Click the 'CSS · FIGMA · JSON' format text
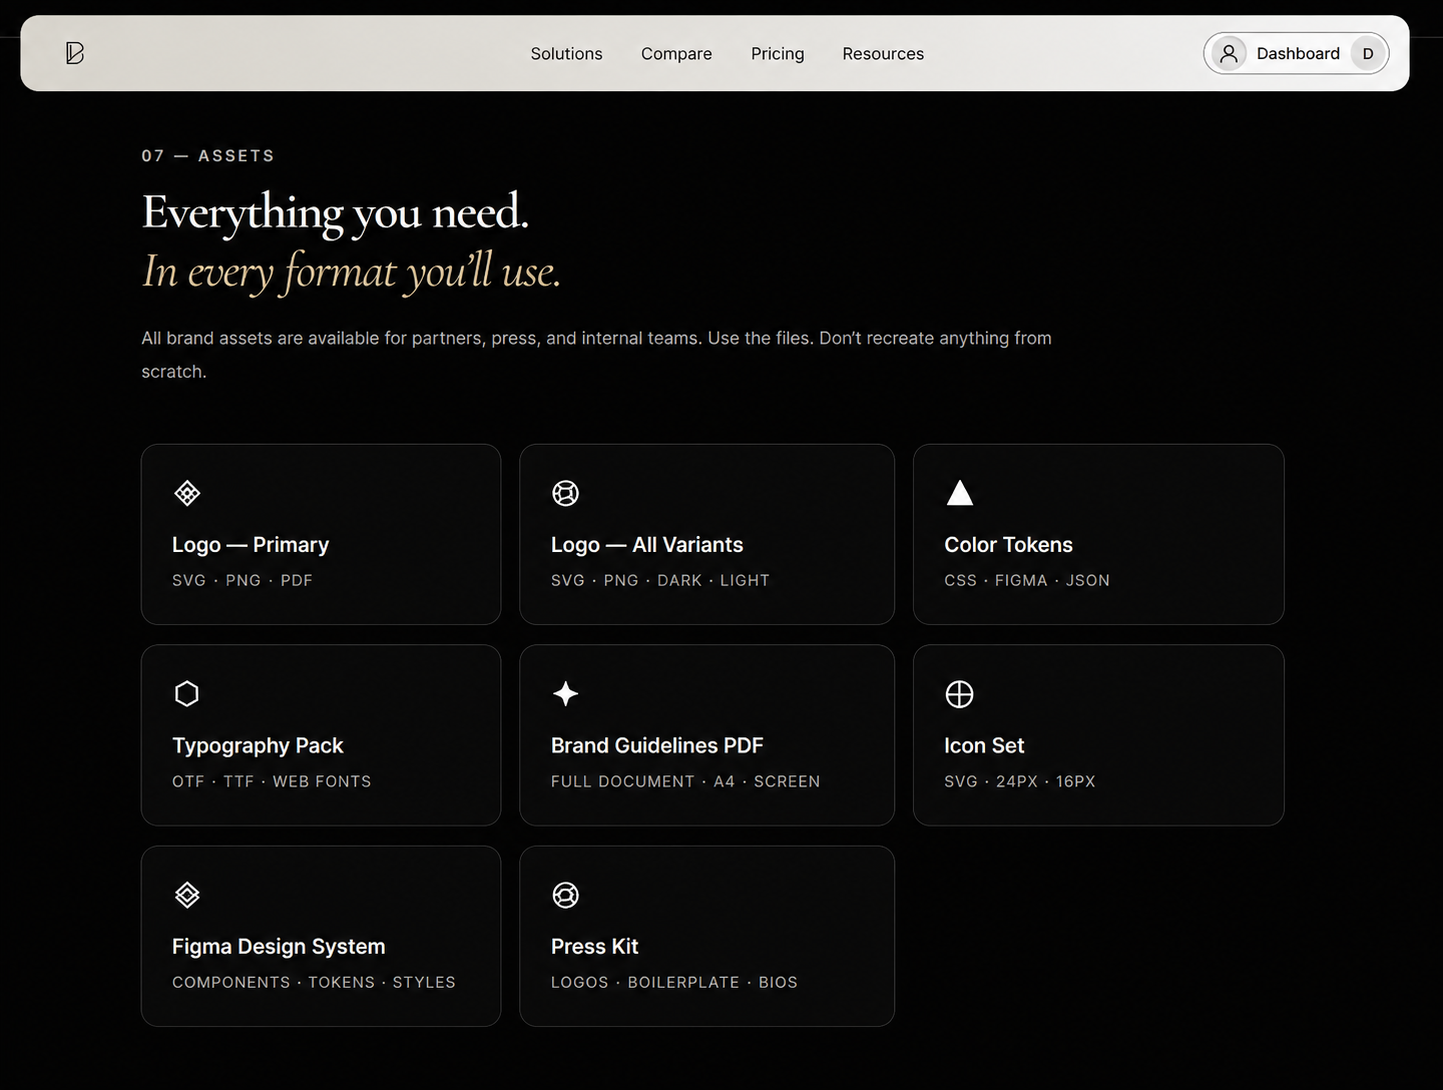This screenshot has height=1090, width=1443. pos(1027,581)
